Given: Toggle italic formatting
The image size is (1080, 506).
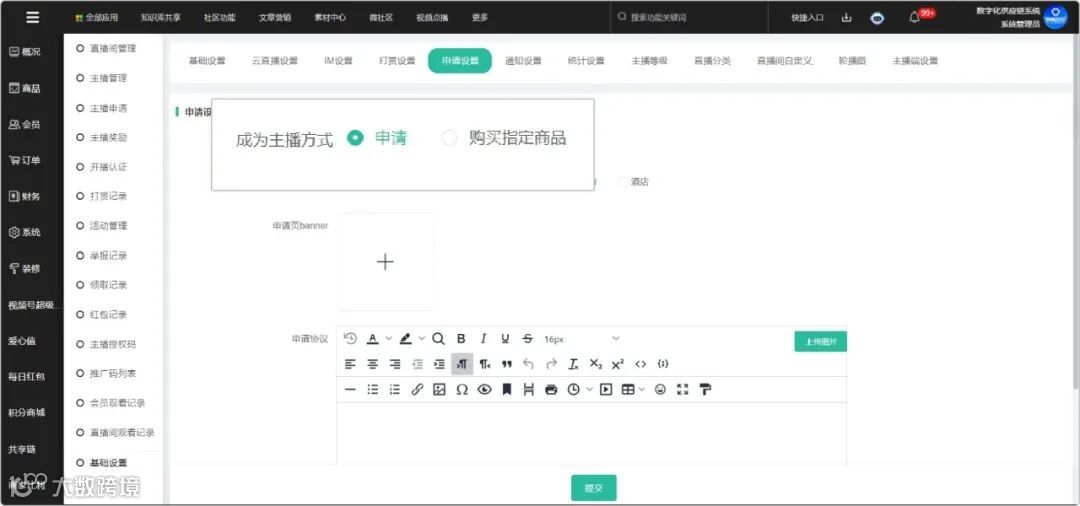Looking at the screenshot, I should click(484, 339).
